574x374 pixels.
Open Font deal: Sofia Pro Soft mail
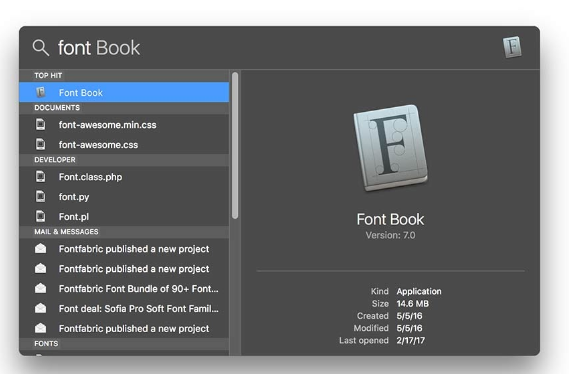tap(124, 308)
